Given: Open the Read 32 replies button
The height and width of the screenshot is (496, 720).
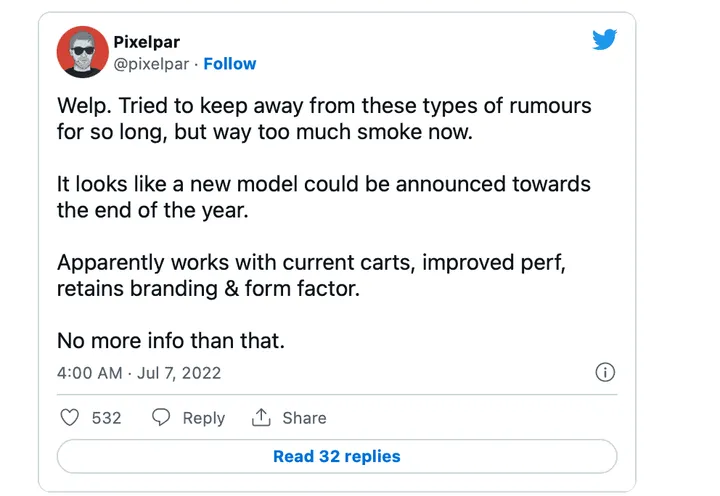Looking at the screenshot, I should click(336, 456).
